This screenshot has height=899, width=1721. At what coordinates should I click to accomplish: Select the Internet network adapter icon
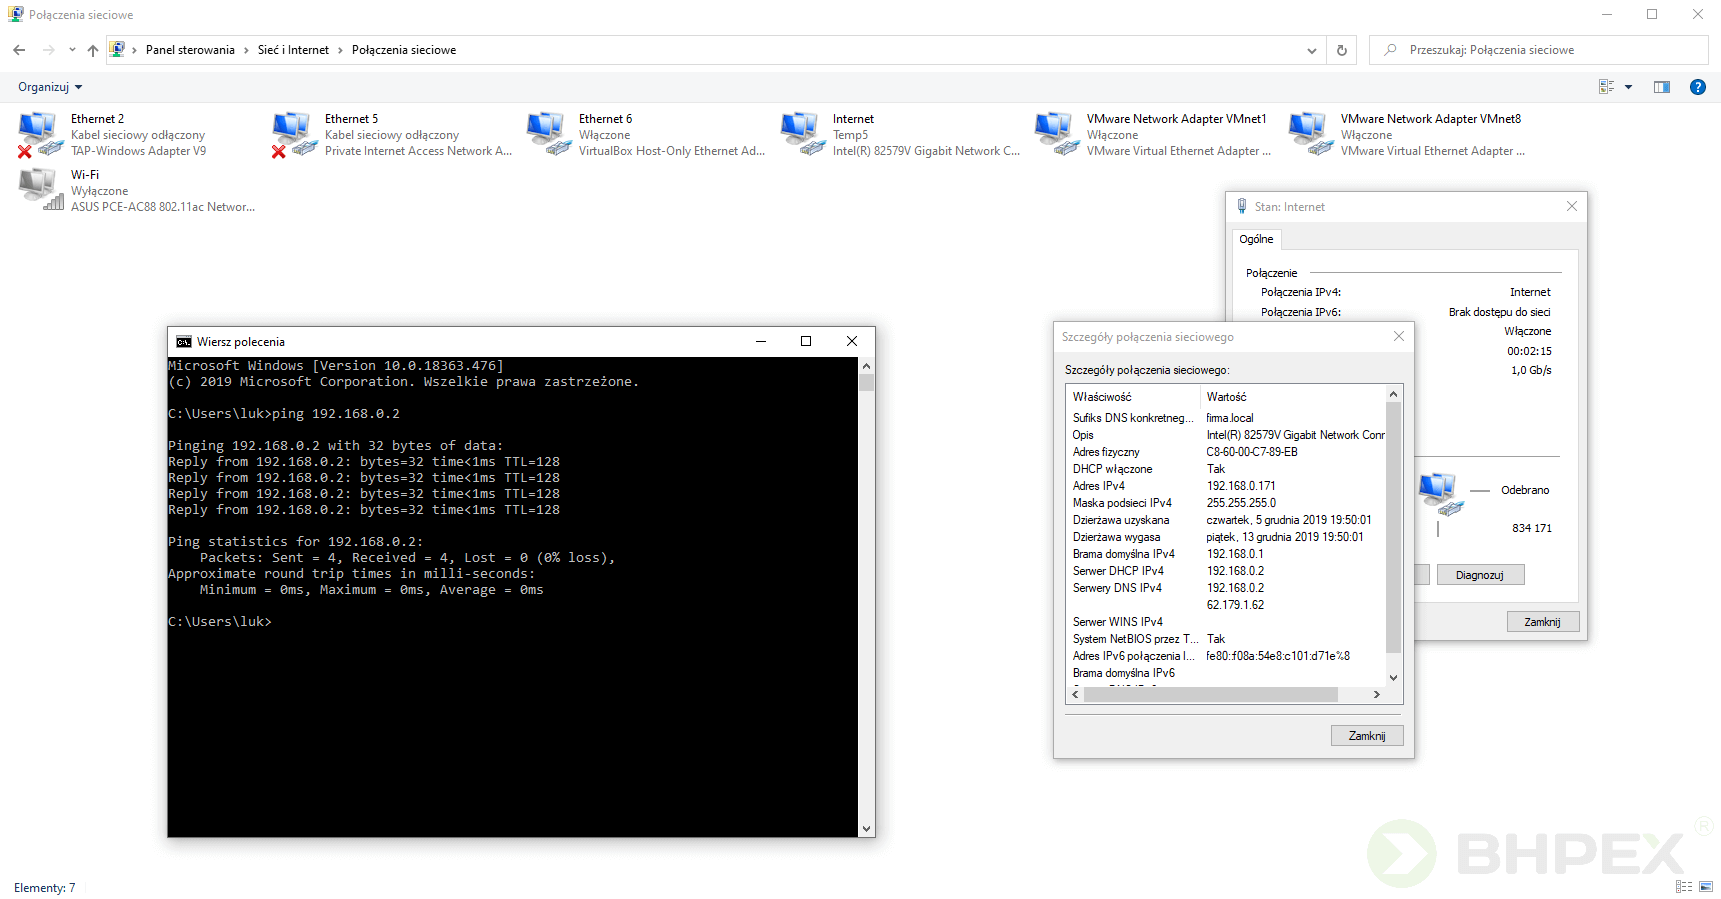click(x=802, y=134)
